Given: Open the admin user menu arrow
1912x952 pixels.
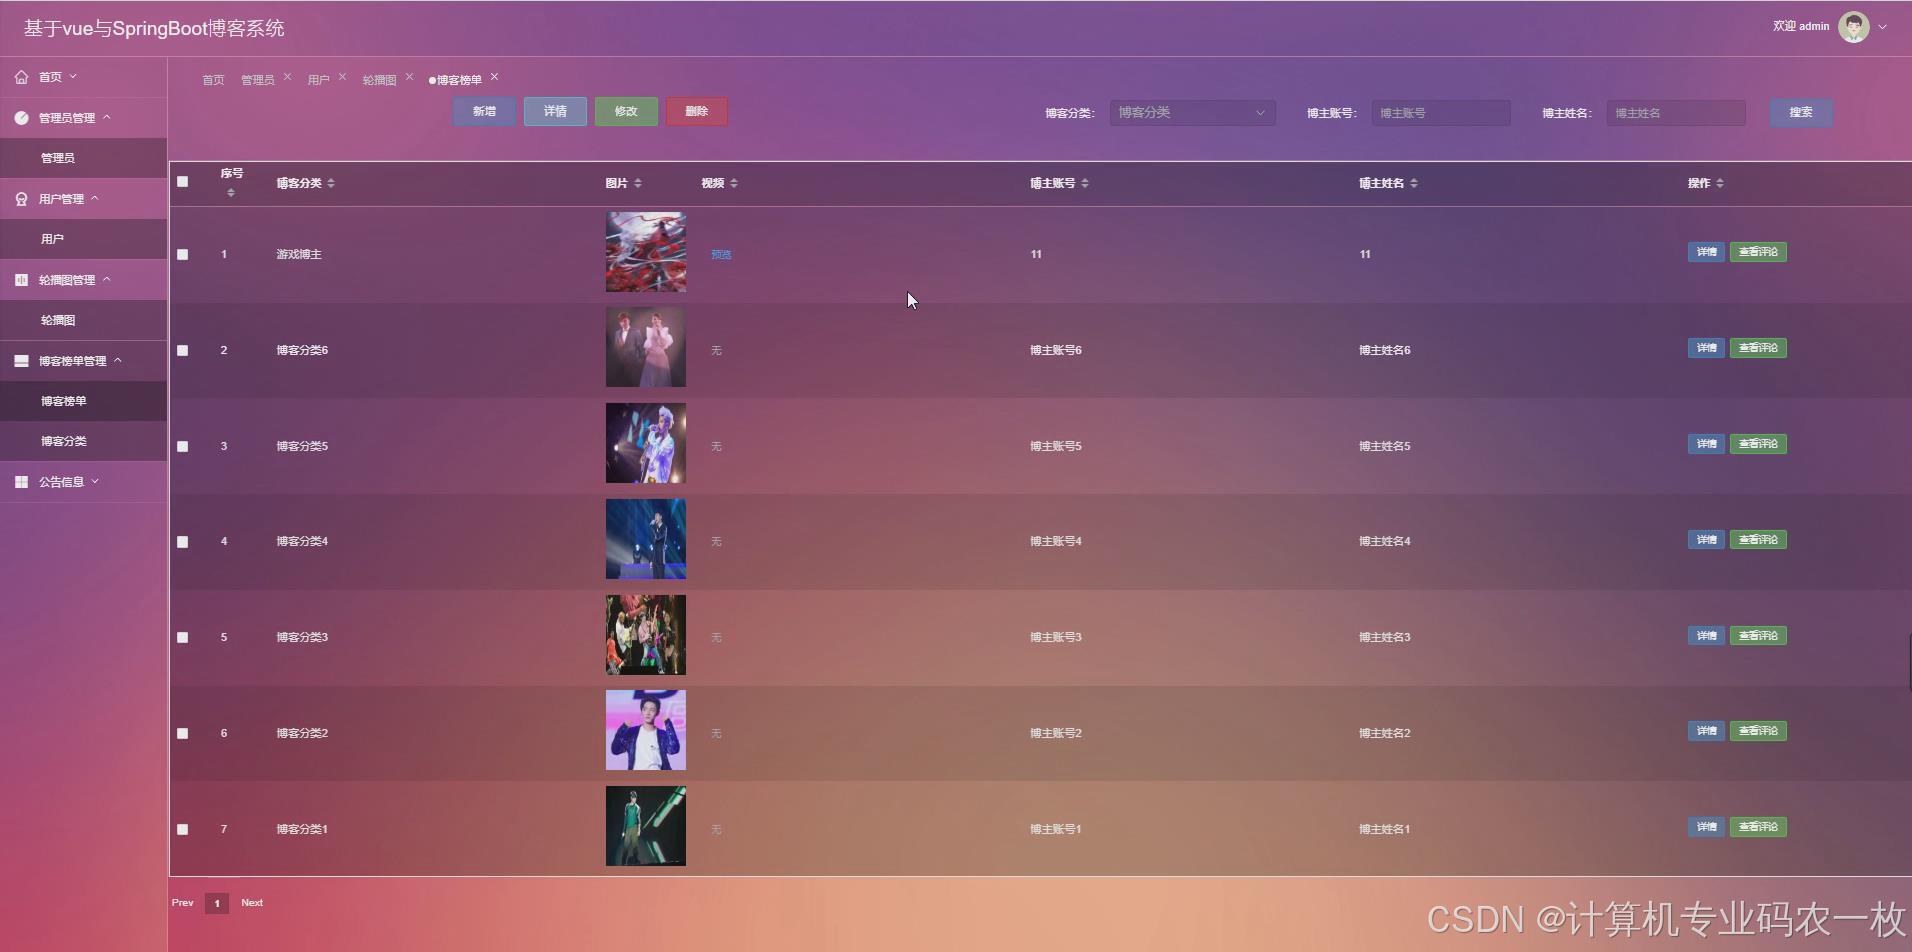Looking at the screenshot, I should (x=1883, y=27).
